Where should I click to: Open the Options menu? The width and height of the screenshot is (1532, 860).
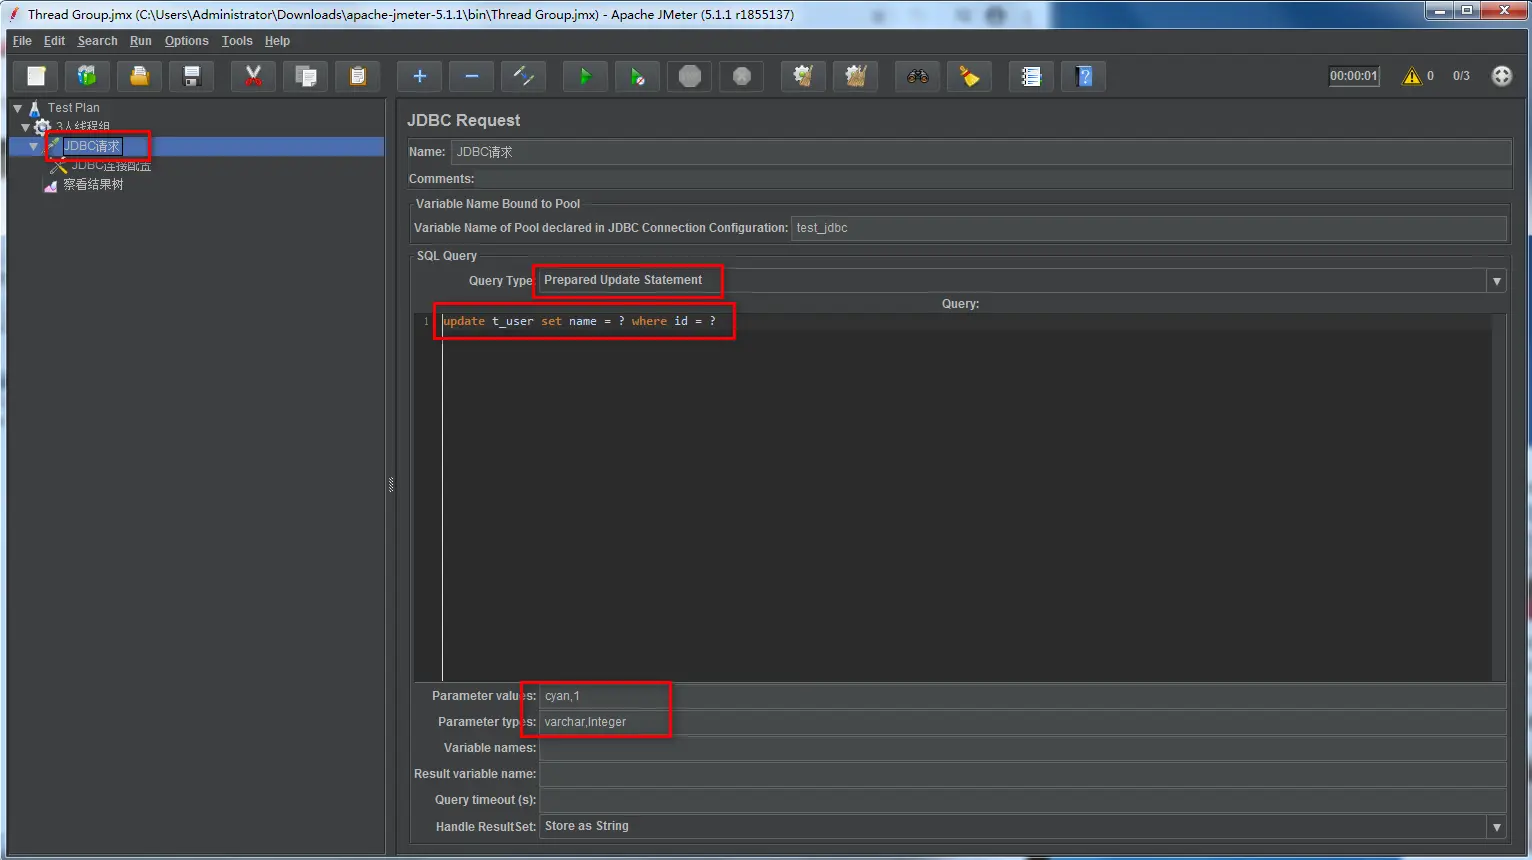click(x=187, y=41)
